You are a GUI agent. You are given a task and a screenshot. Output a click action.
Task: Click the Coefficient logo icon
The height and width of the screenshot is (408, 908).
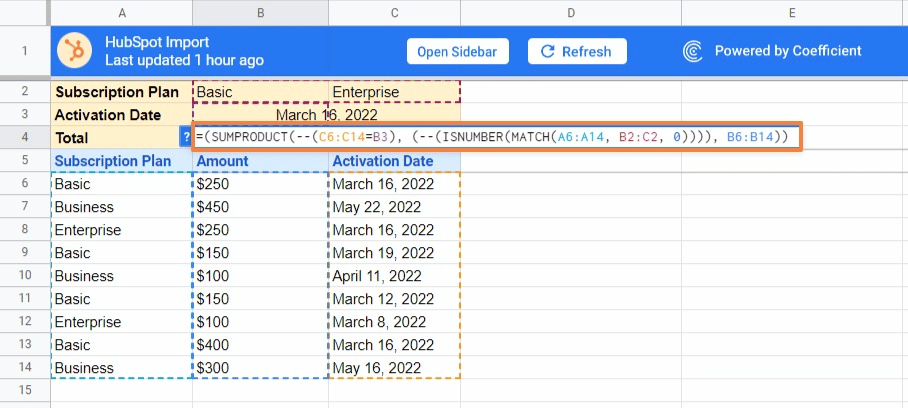coord(693,51)
